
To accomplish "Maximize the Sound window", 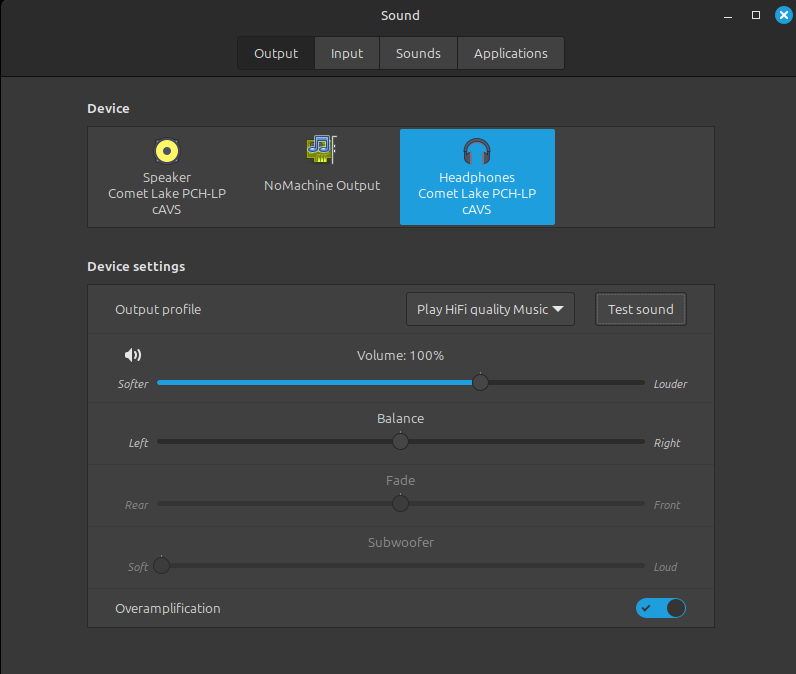I will coord(756,15).
